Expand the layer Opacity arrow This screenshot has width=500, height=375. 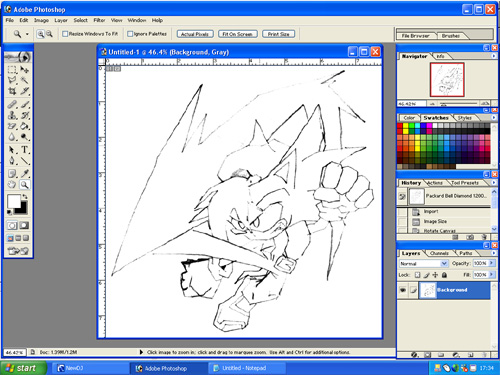click(x=491, y=263)
